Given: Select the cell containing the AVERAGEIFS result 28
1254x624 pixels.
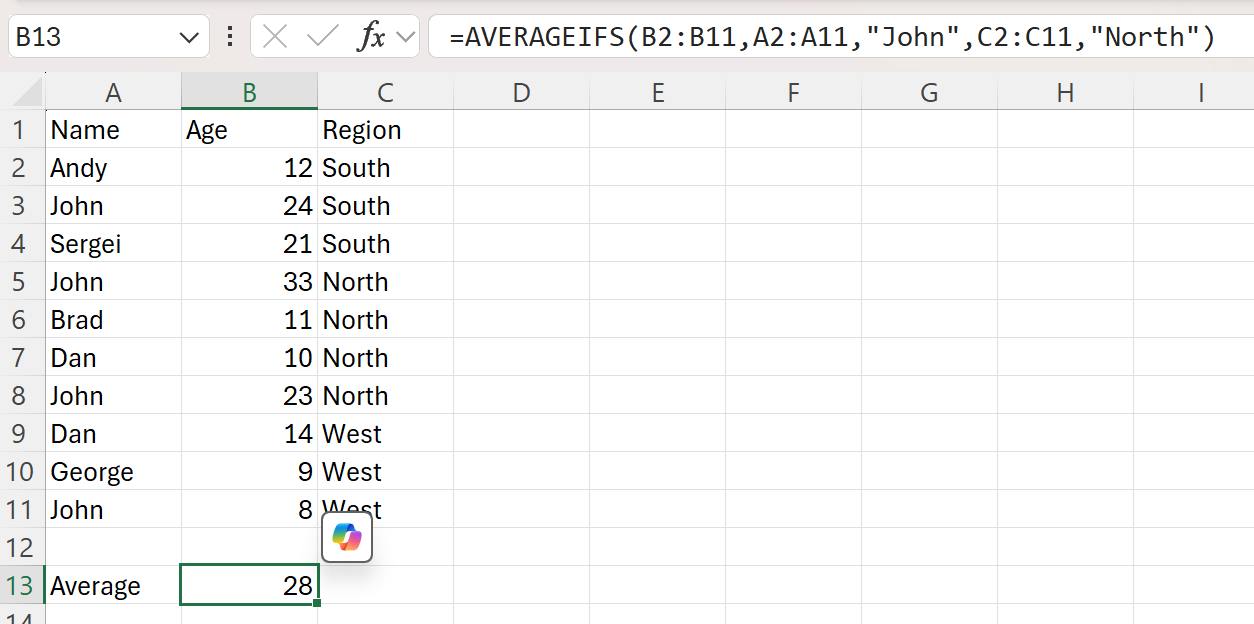Looking at the screenshot, I should tap(248, 585).
